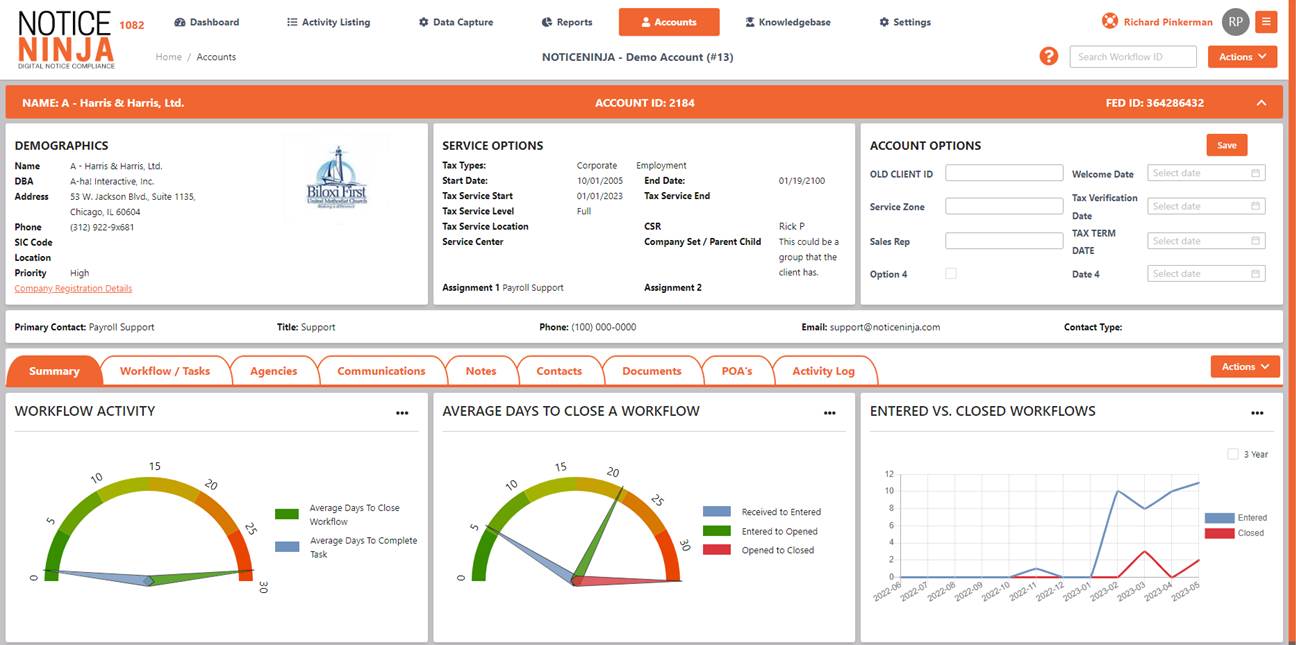
Task: Open the Documents tab
Action: 652,370
